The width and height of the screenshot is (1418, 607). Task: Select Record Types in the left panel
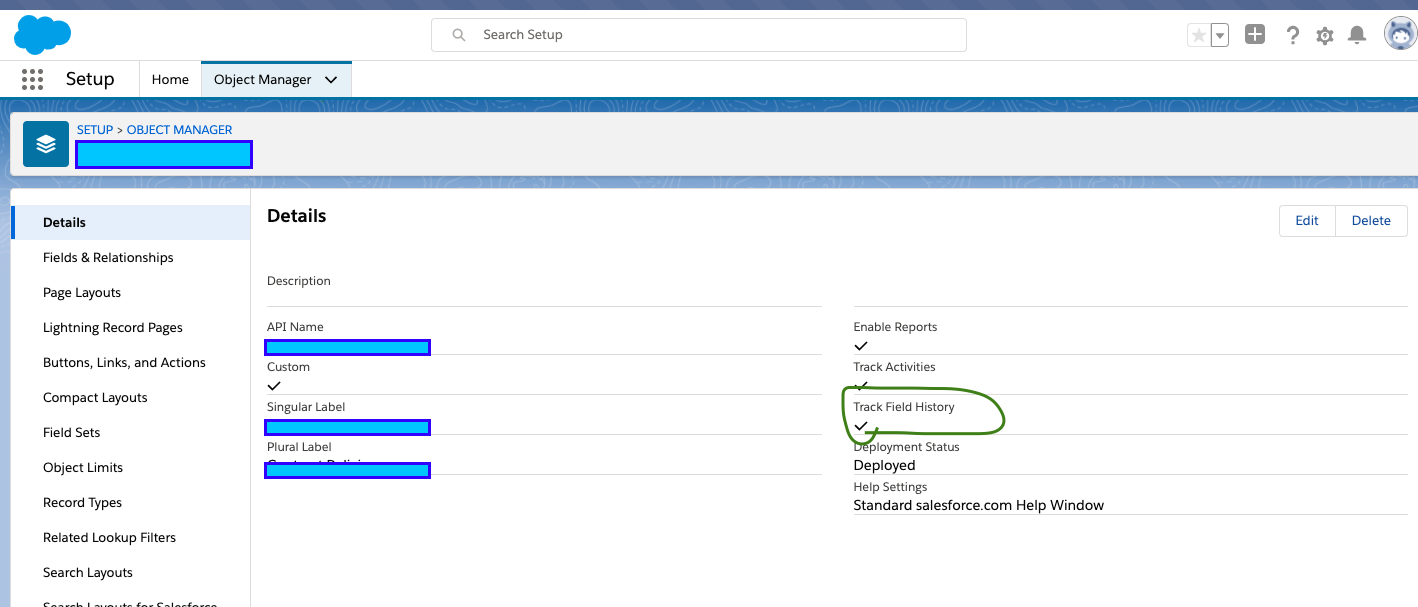coord(82,502)
